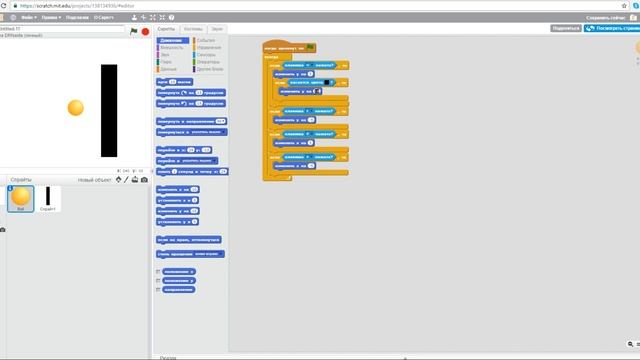640x360 pixels.
Task: Switch to the Скрипты tab
Action: (166, 29)
